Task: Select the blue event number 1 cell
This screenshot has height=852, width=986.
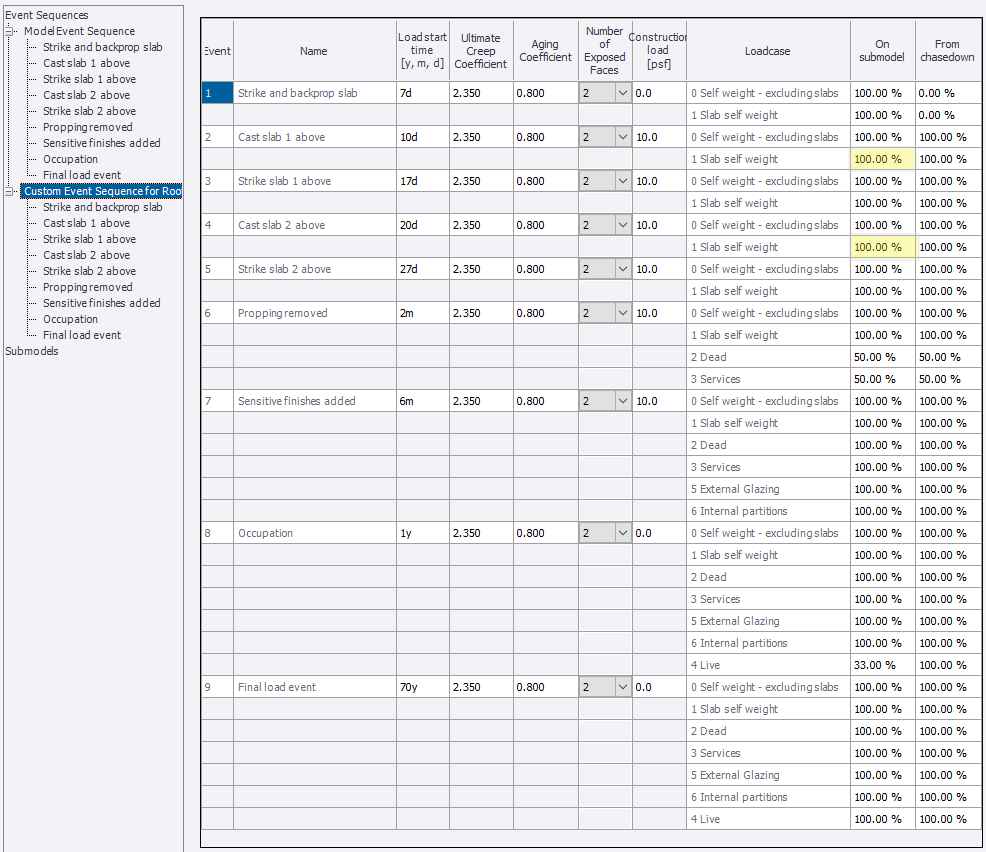Action: 217,93
